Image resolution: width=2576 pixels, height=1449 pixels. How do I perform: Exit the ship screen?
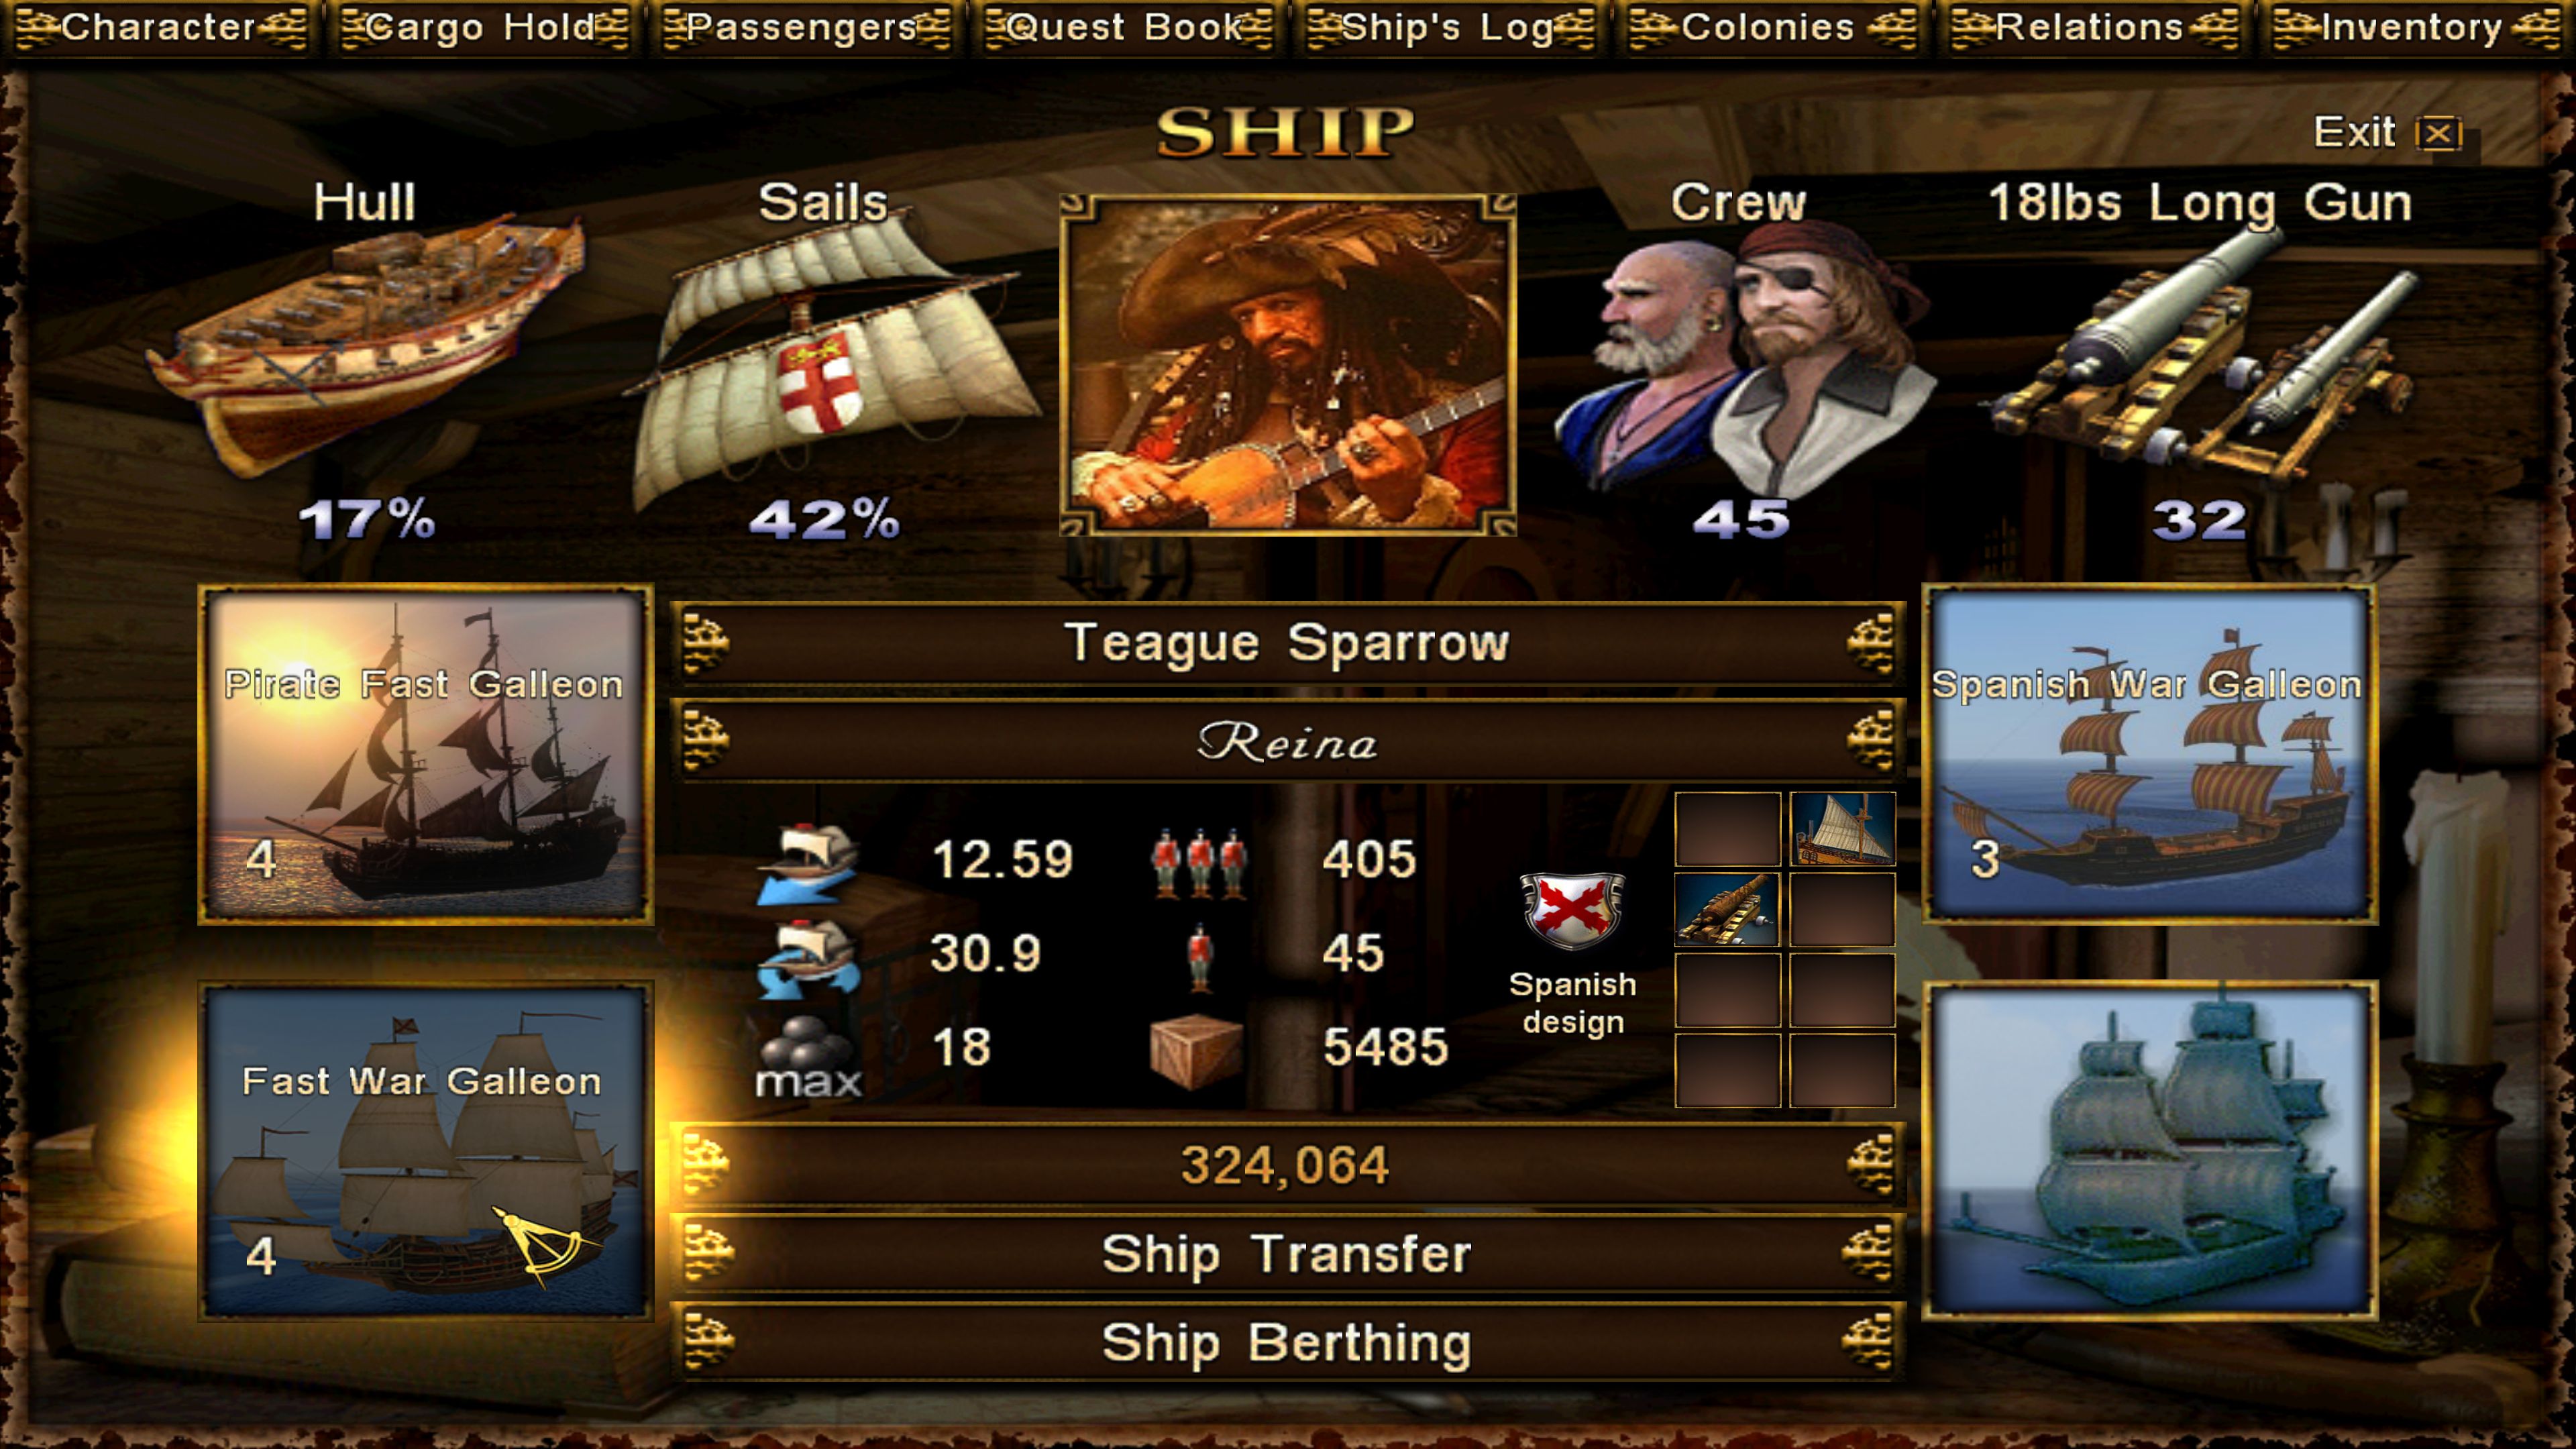point(2387,132)
